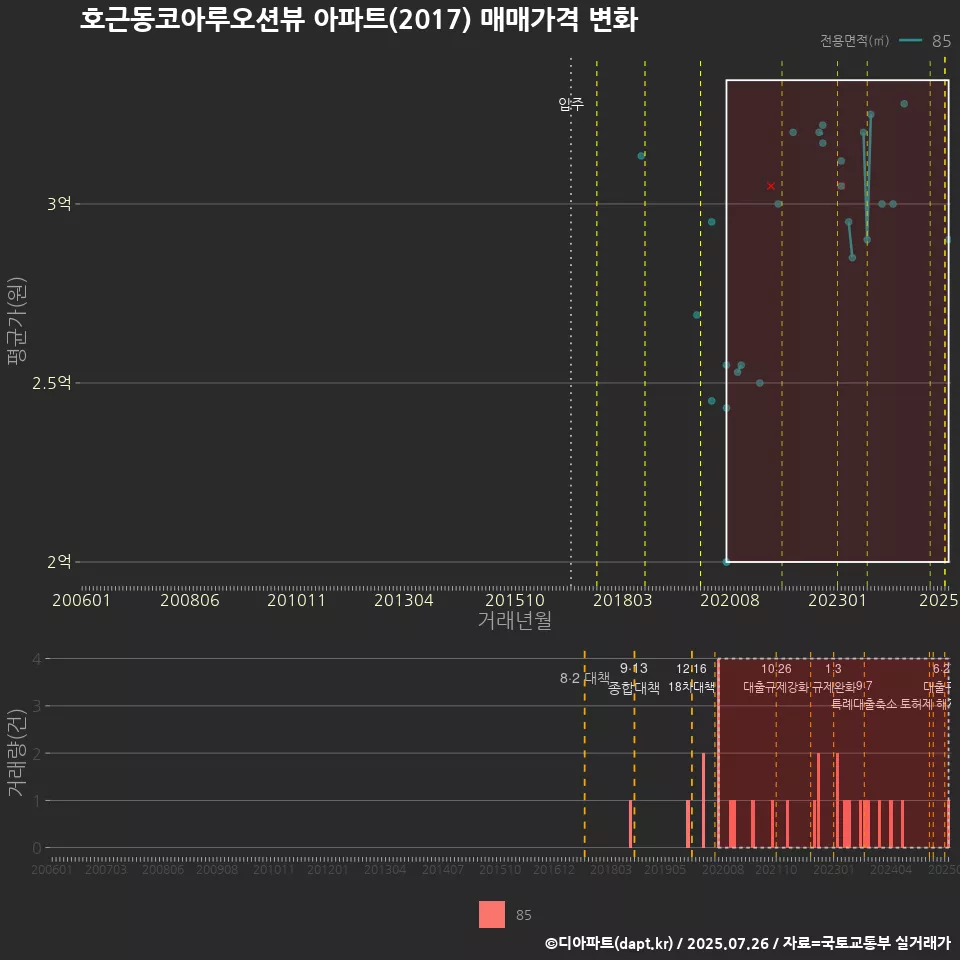The image size is (960, 960).
Task: Click '201201' on the volume chart x-axis
Action: [328, 869]
